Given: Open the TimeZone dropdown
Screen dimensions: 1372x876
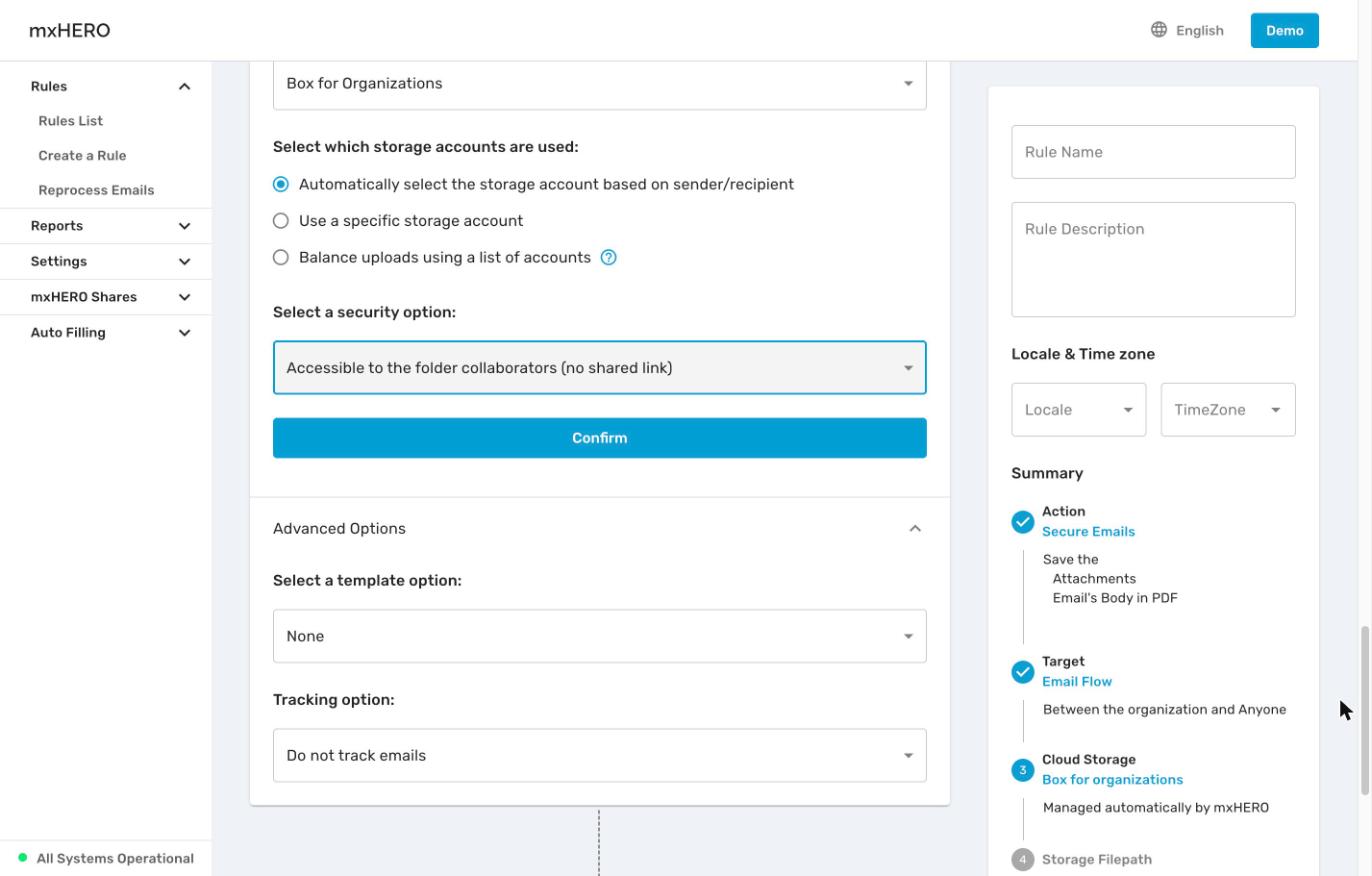Looking at the screenshot, I should coord(1228,410).
